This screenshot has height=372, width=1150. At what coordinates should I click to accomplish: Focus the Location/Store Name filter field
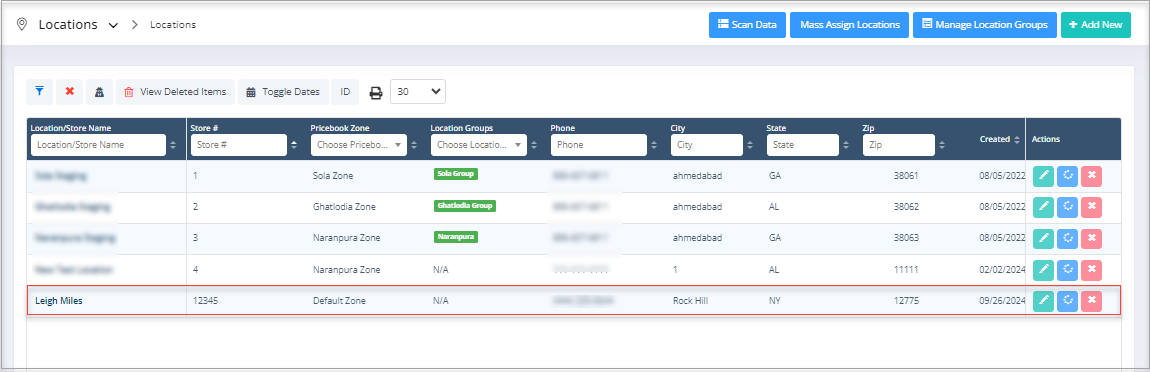pos(98,145)
